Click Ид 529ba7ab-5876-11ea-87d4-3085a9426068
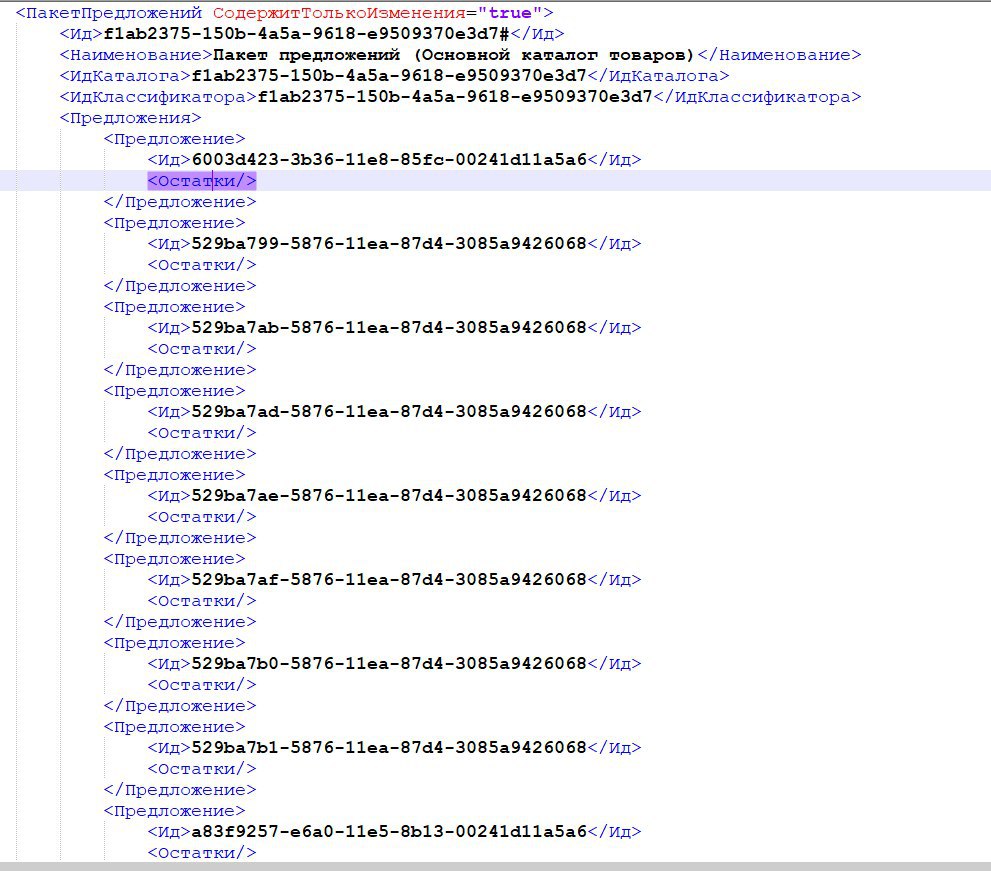This screenshot has width=991, height=871. tap(389, 327)
